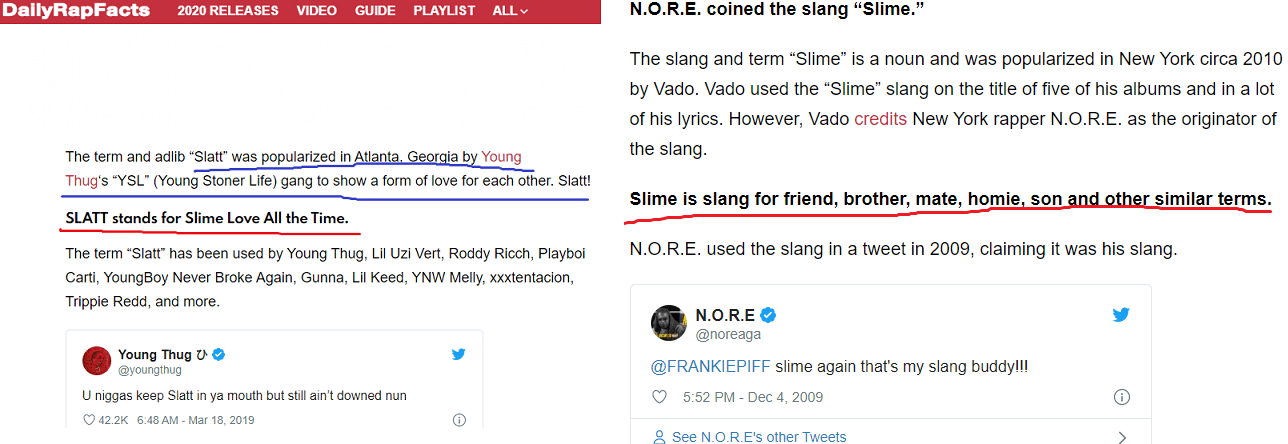1288x444 pixels.
Task: Open info icon on Young Thug tweet
Action: (x=459, y=421)
